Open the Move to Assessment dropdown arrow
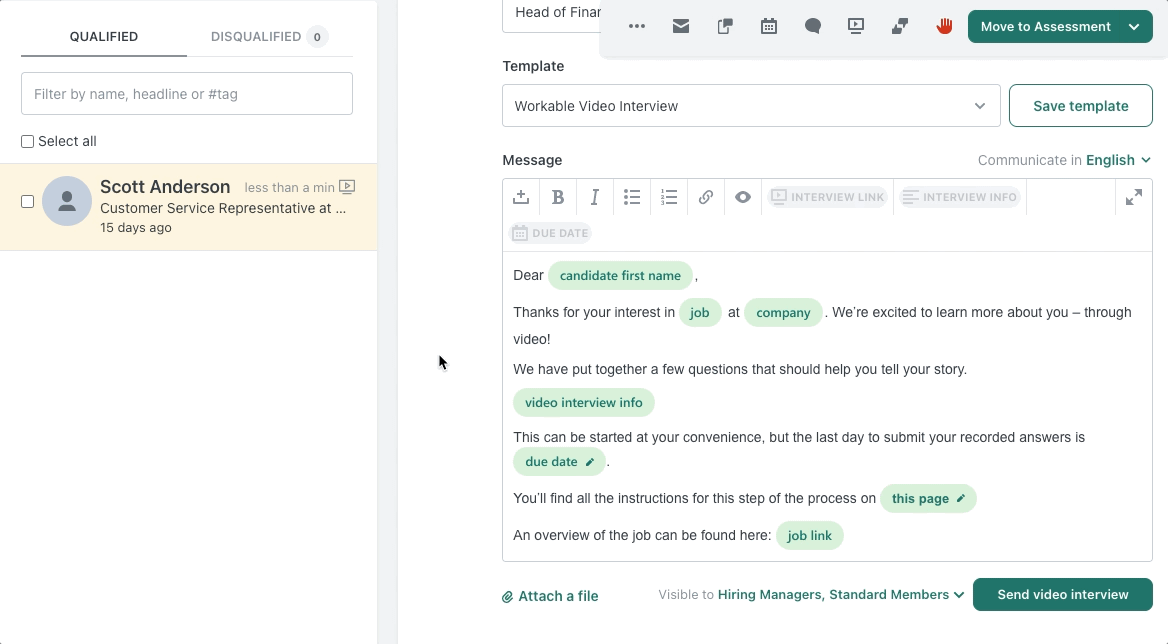1168x644 pixels. (x=1134, y=27)
